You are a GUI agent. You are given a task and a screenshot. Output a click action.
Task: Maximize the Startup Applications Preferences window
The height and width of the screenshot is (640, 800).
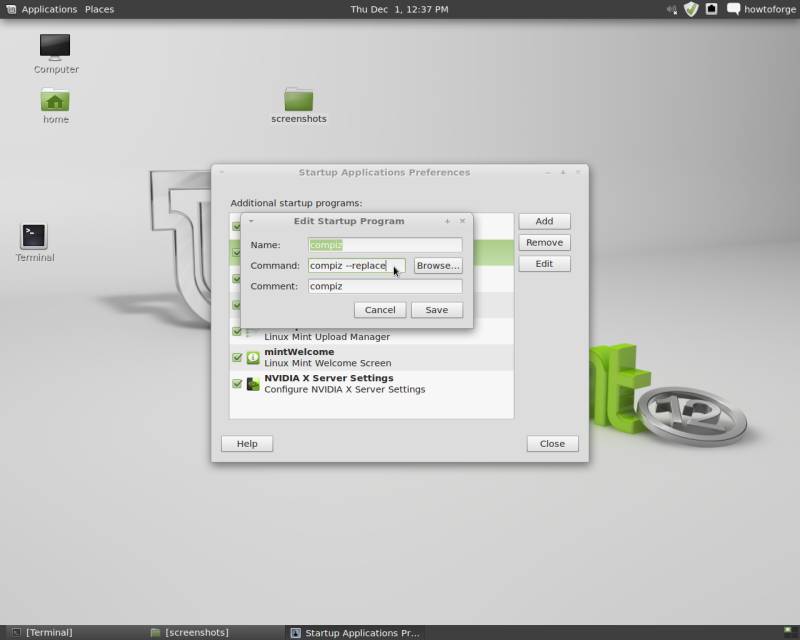[x=563, y=173]
